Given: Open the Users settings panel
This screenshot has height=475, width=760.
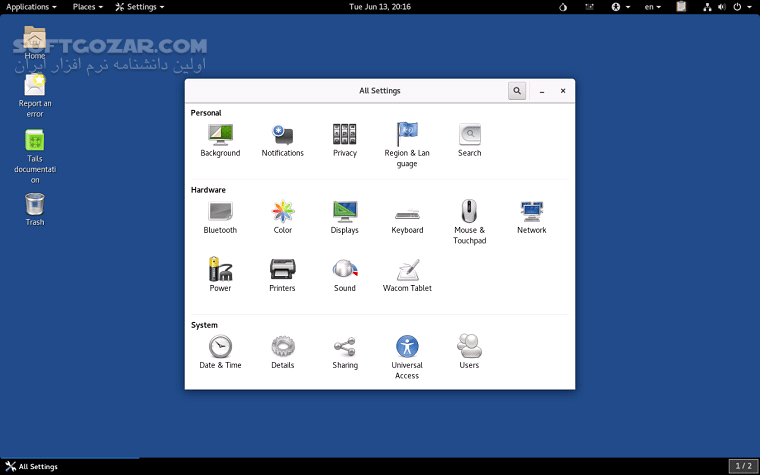Looking at the screenshot, I should 469,349.
